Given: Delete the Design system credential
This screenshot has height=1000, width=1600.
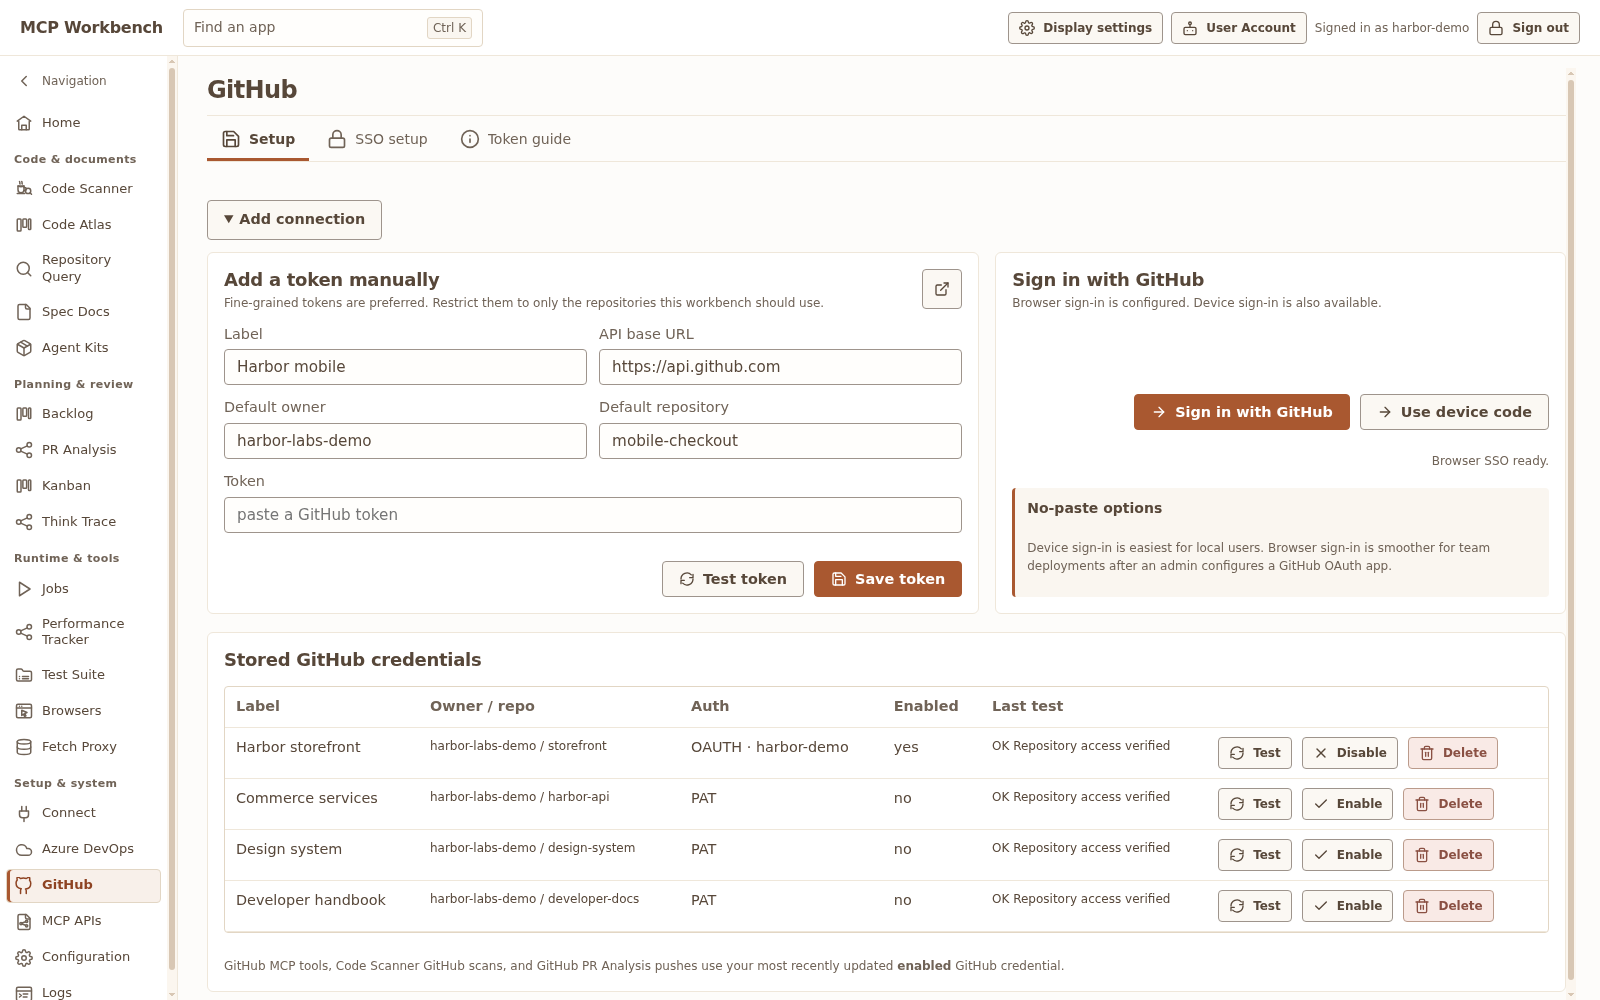Looking at the screenshot, I should click(x=1448, y=855).
